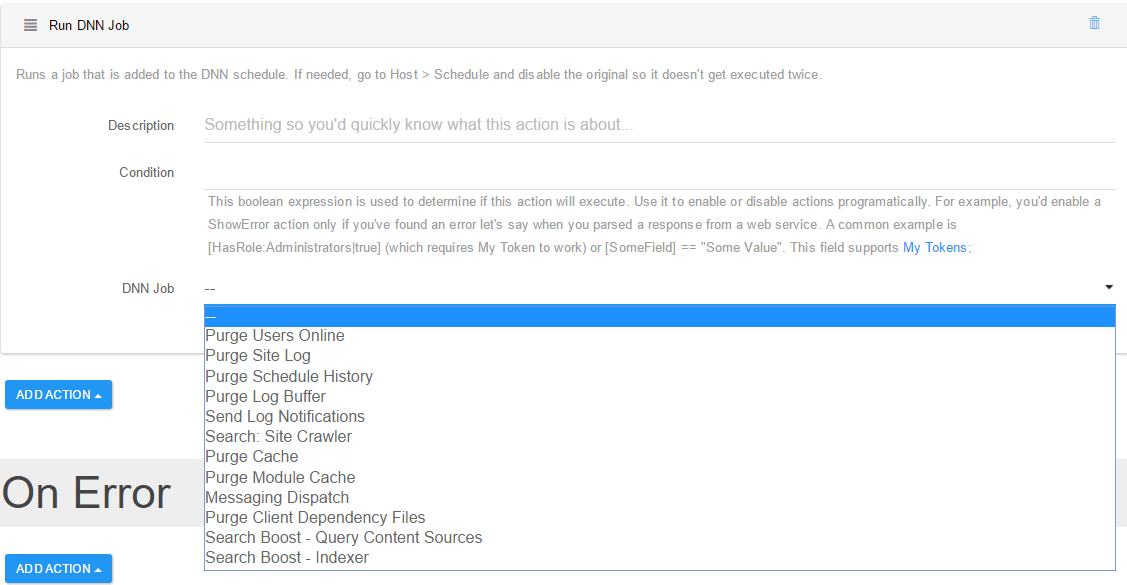
Task: Select Search Boost - Query Content Sources
Action: [x=659, y=538]
